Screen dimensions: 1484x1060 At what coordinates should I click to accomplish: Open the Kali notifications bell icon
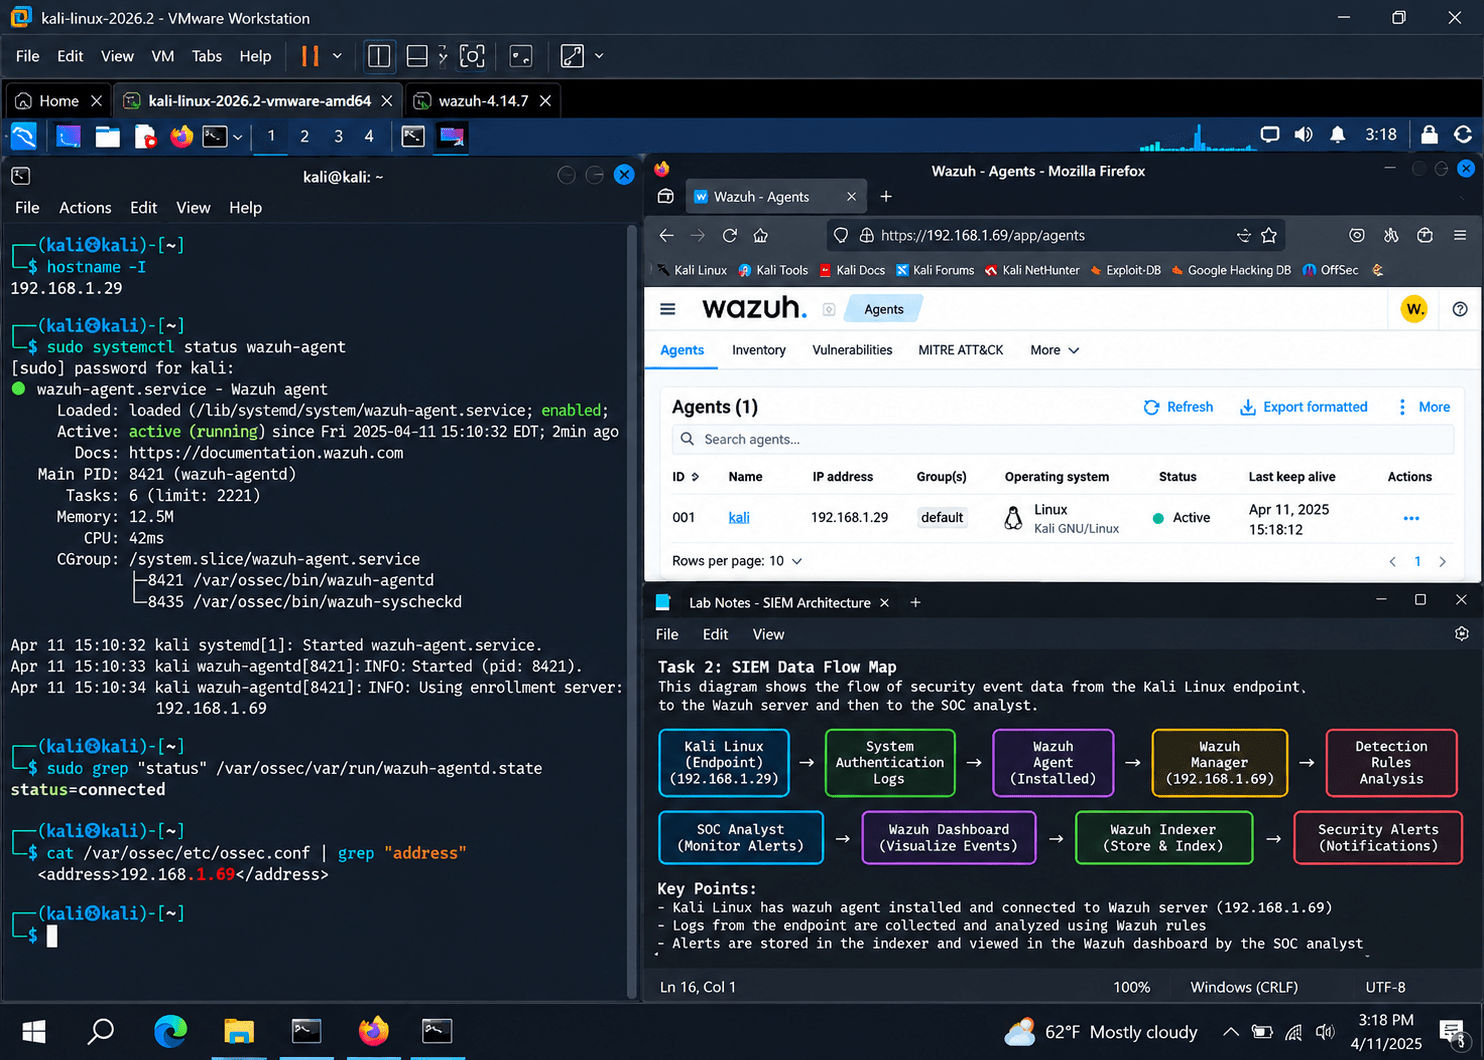pyautogui.click(x=1337, y=134)
